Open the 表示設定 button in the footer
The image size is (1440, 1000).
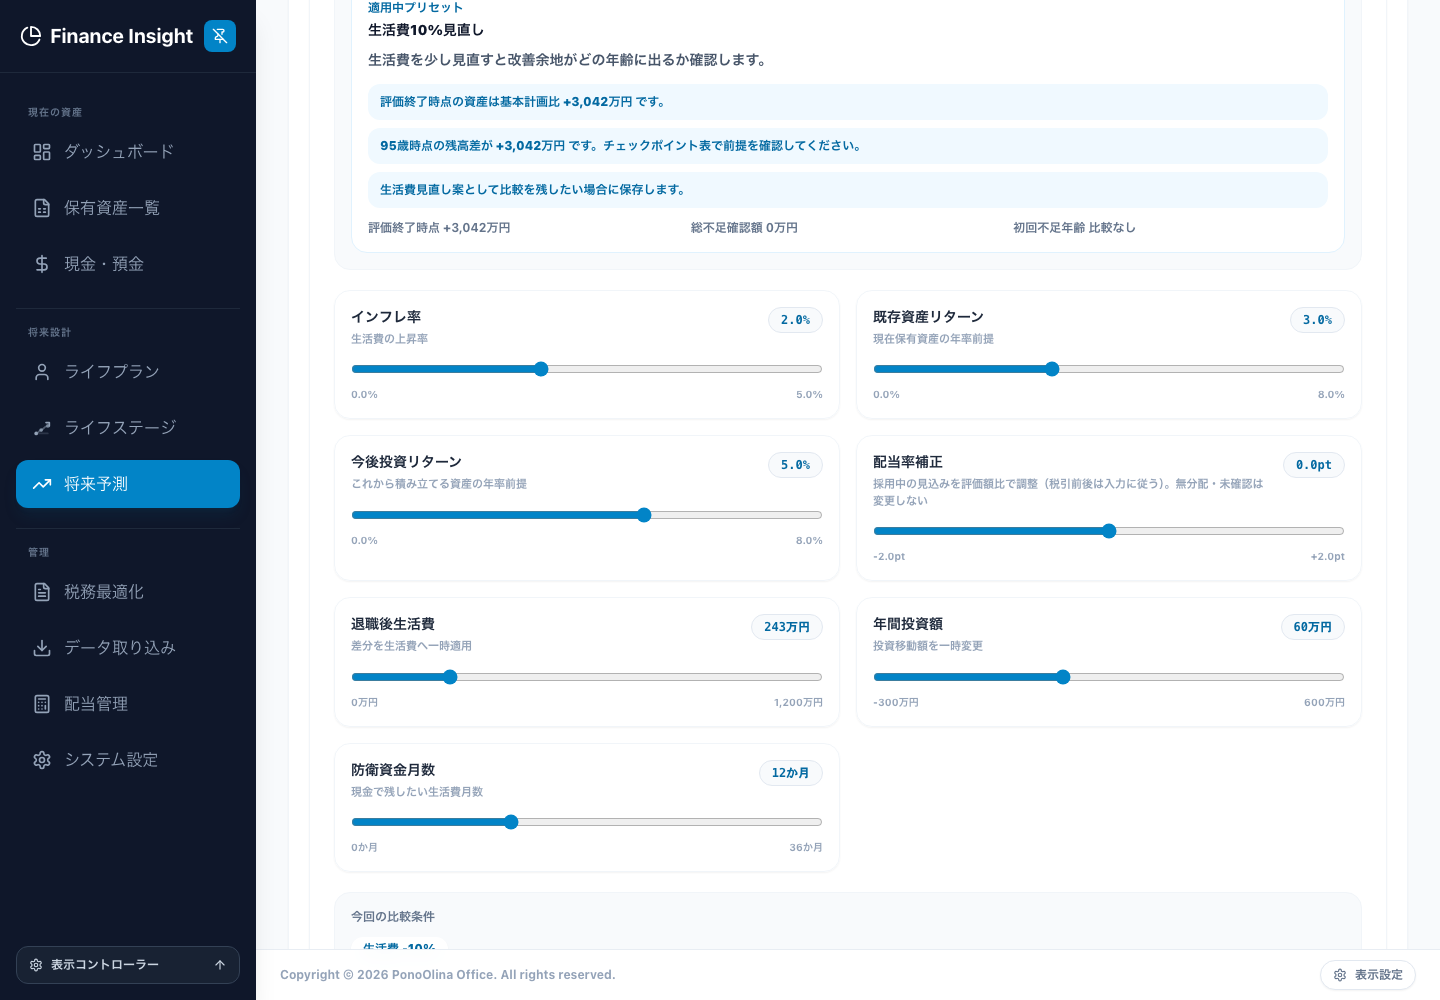pyautogui.click(x=1368, y=975)
